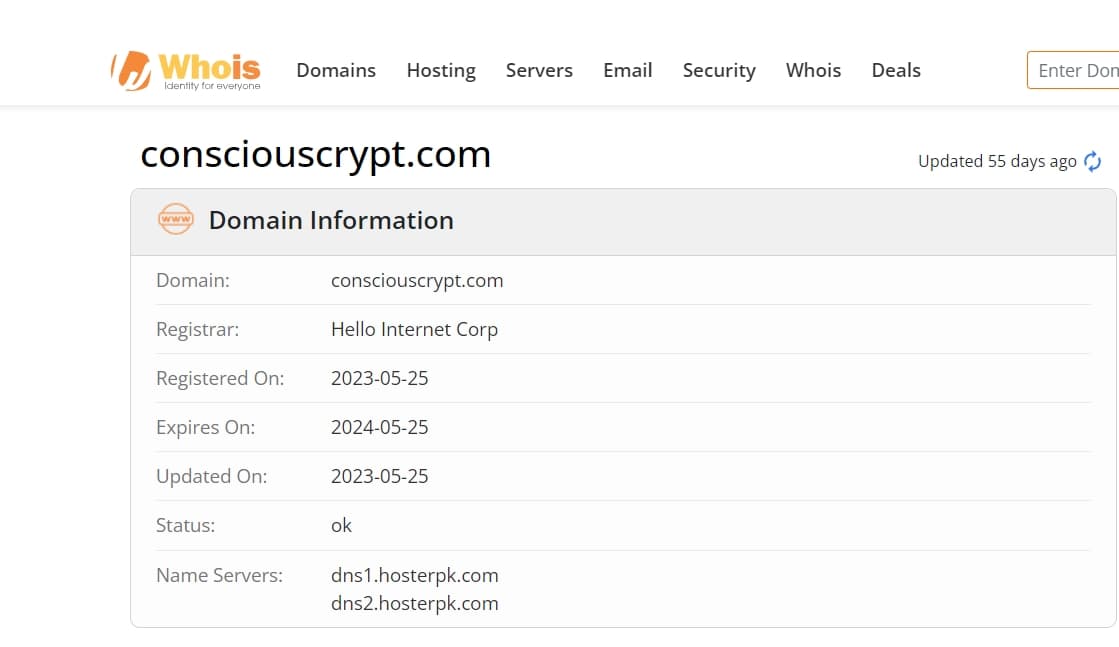Viewport: 1119px width, 647px height.
Task: Open the Email menu item
Action: click(628, 70)
